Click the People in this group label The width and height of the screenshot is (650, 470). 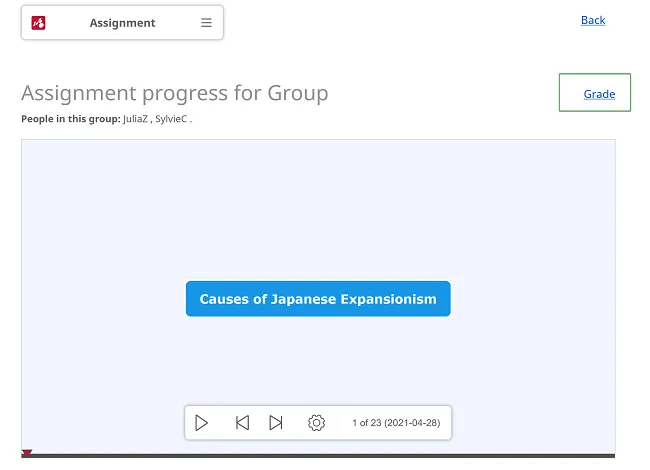pos(71,119)
